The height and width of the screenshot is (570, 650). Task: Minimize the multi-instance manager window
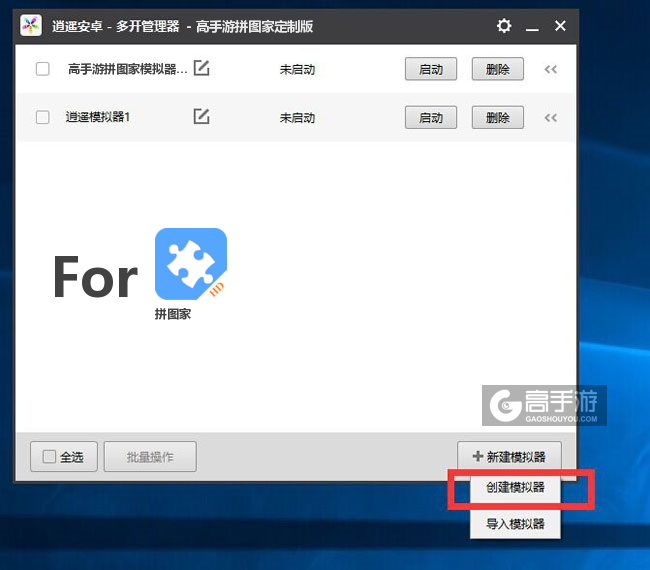click(x=532, y=25)
